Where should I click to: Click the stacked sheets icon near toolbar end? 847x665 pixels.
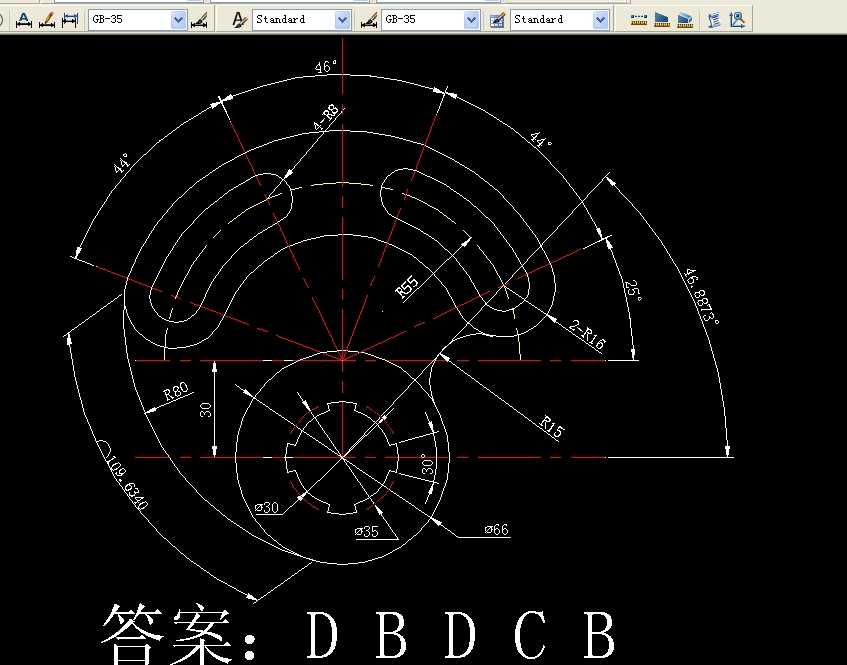(714, 20)
